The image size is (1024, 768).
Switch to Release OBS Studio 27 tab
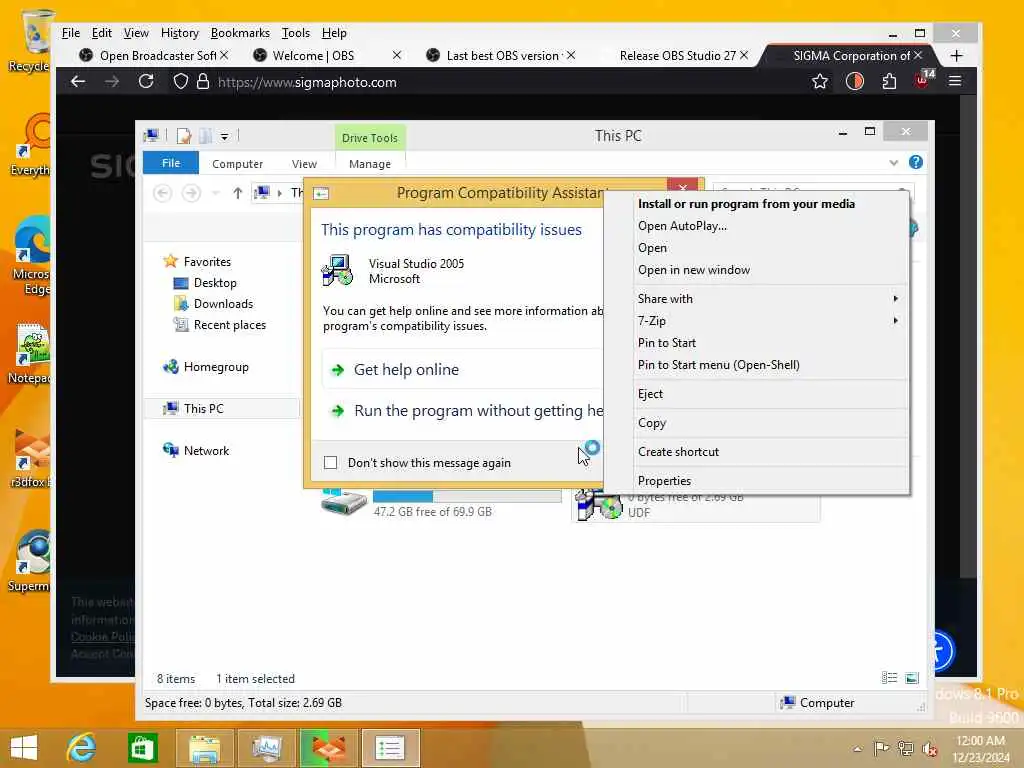pos(677,56)
